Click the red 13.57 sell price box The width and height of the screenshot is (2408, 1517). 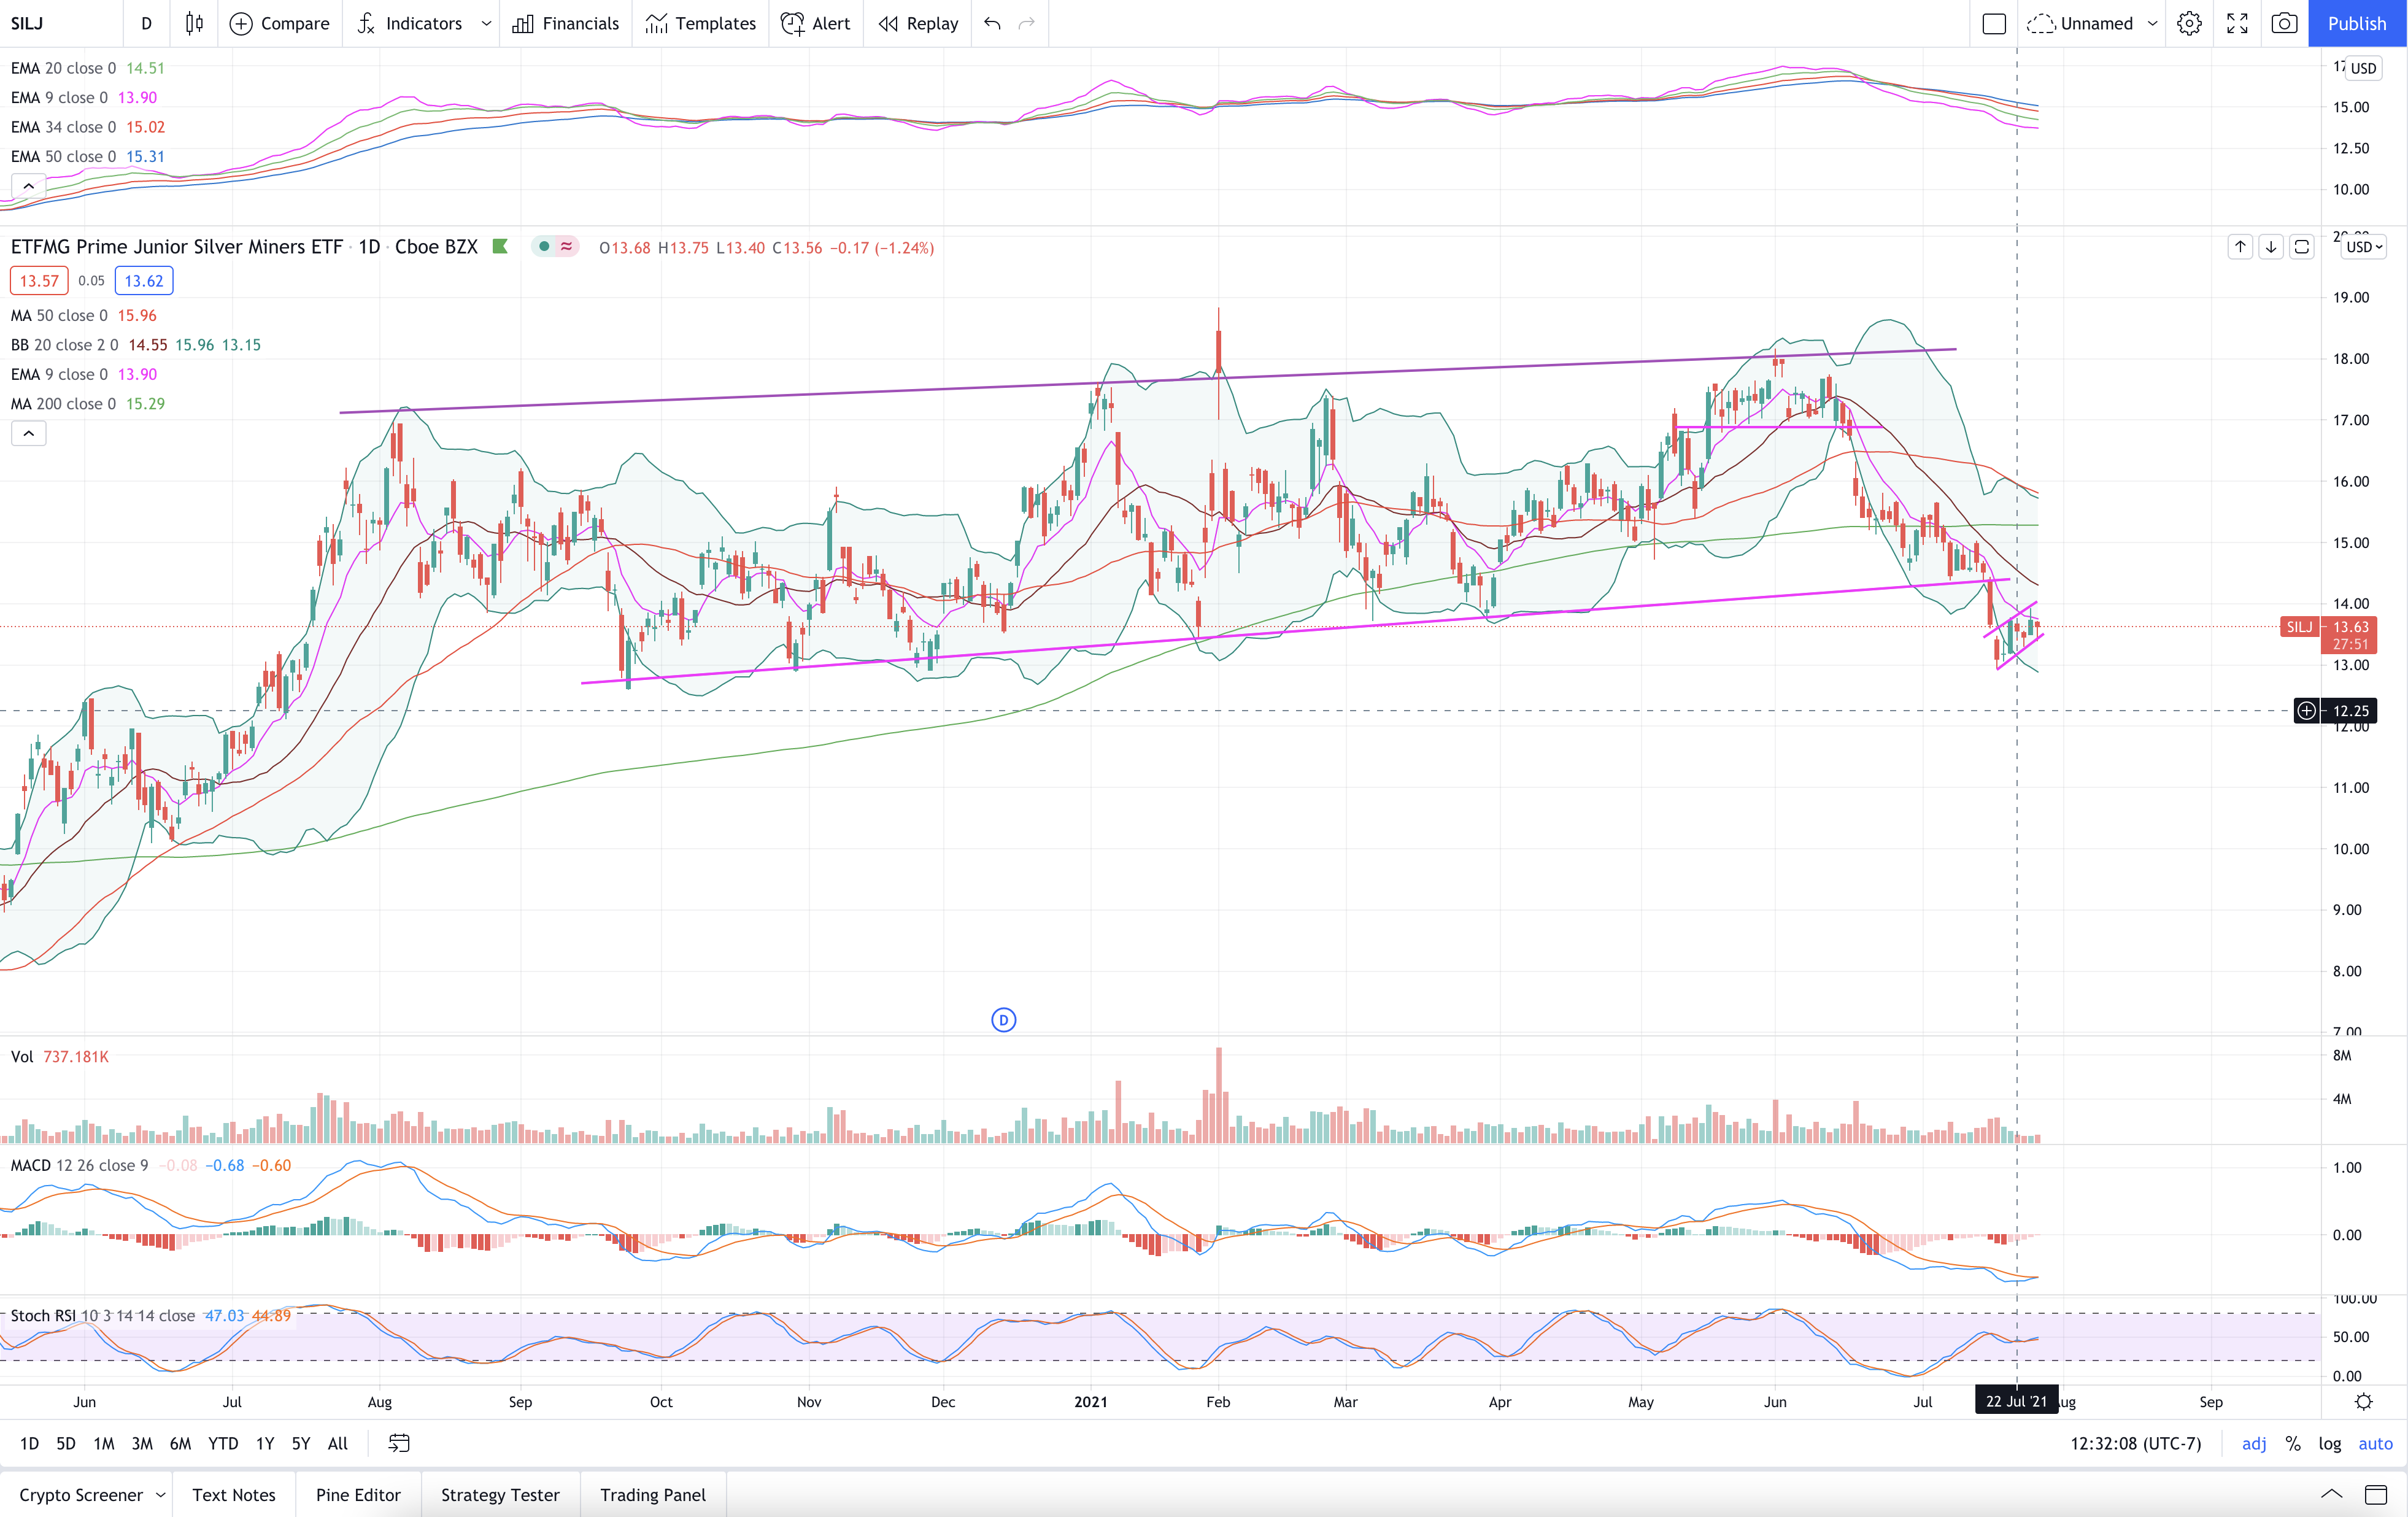39,281
